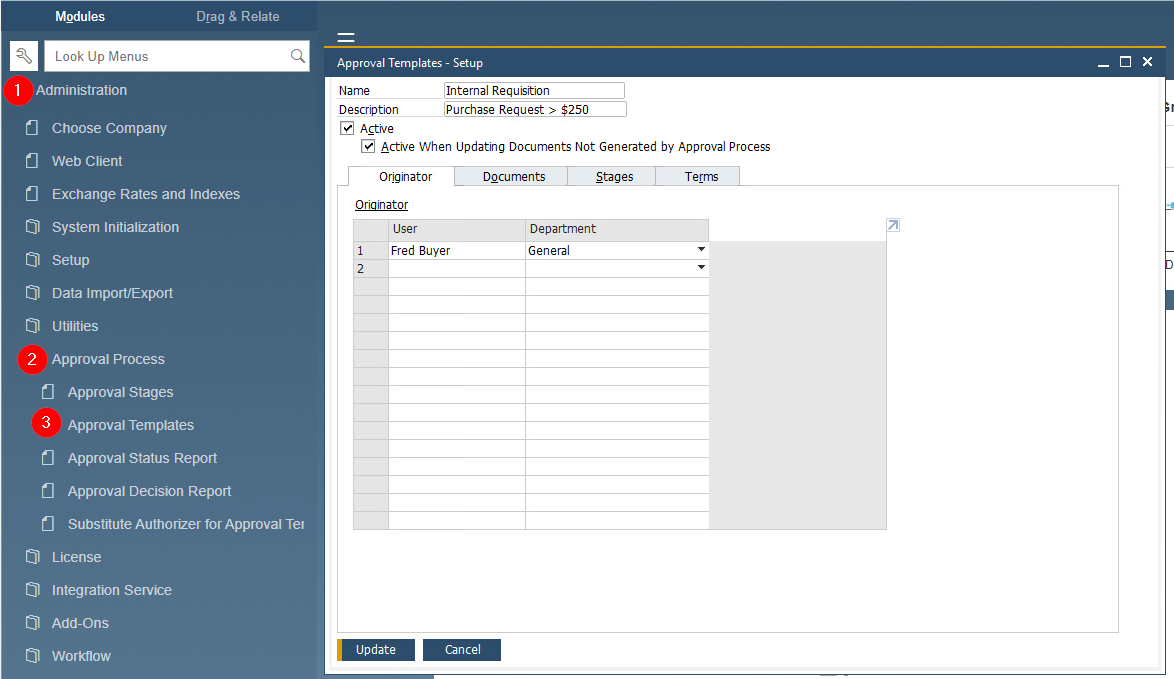Click the User column header

[457, 229]
